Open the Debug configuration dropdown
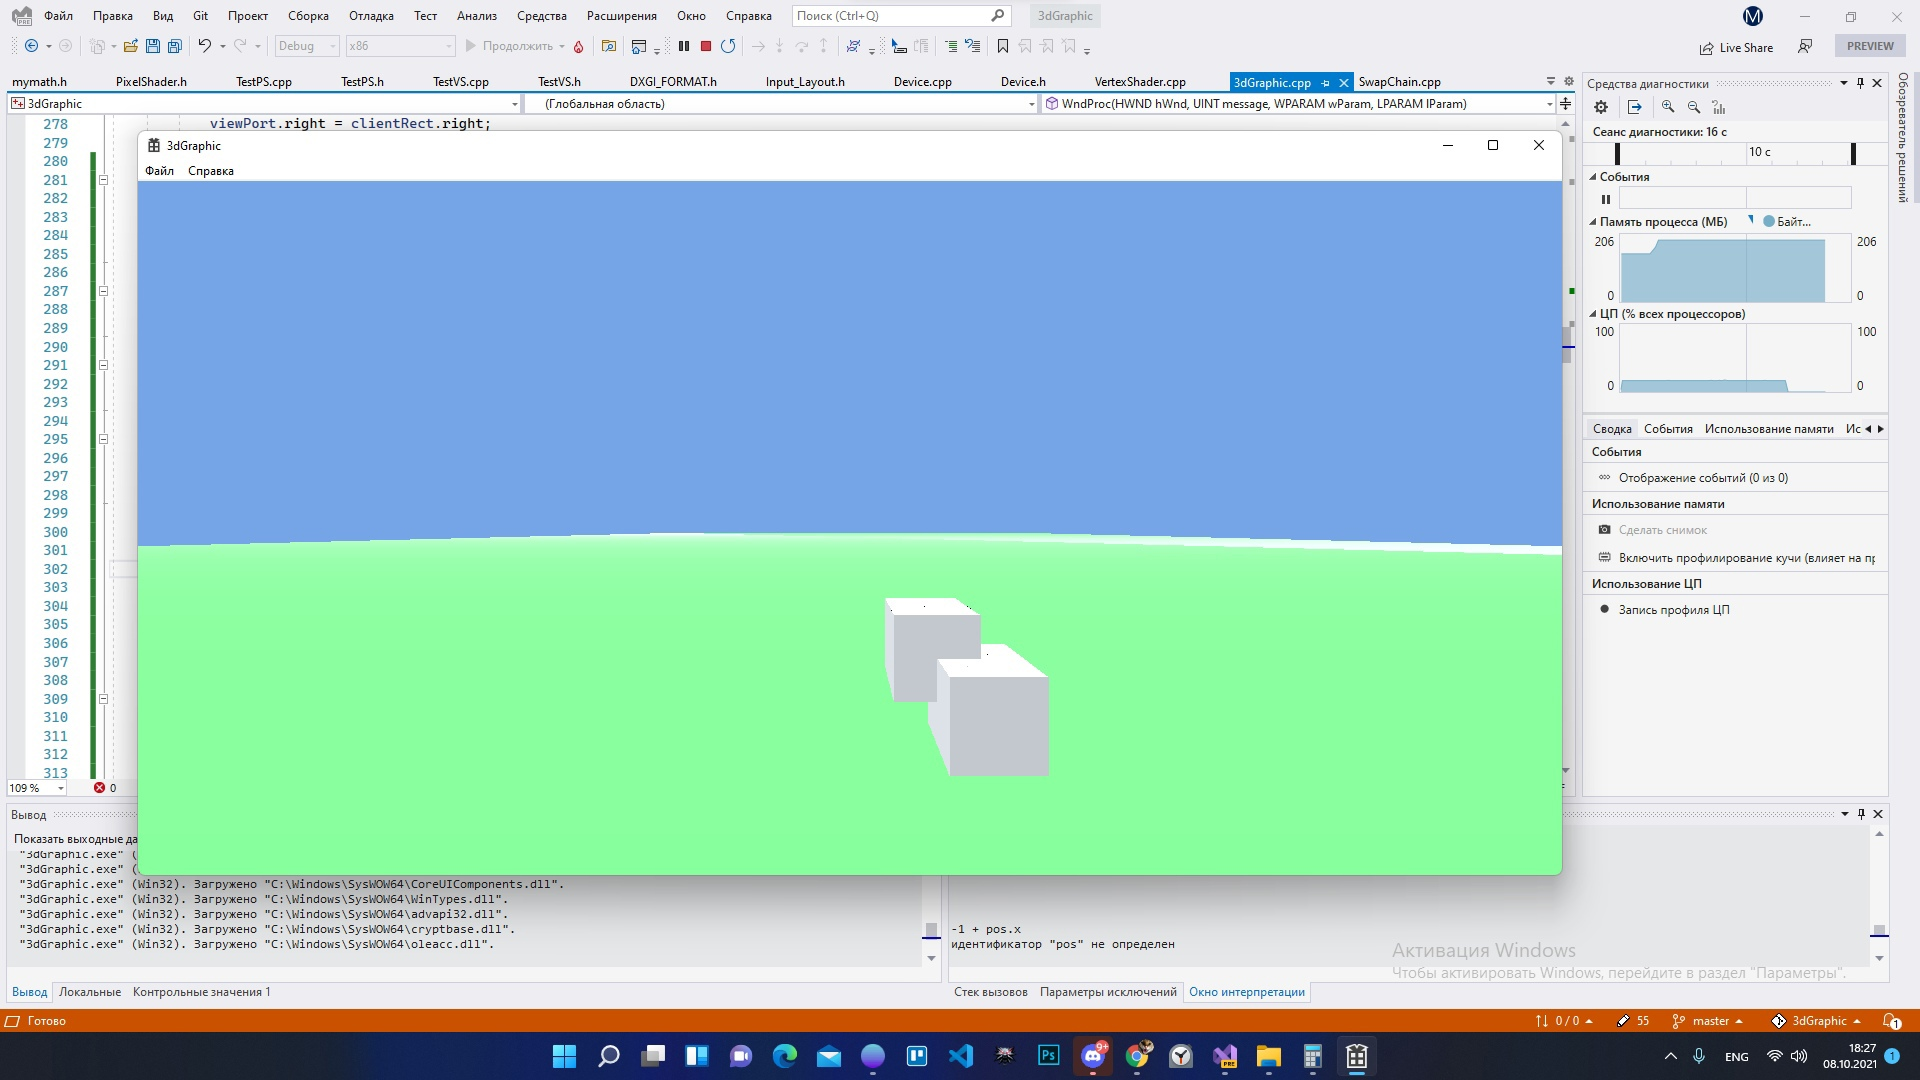Image resolution: width=1920 pixels, height=1080 pixels. (x=332, y=46)
